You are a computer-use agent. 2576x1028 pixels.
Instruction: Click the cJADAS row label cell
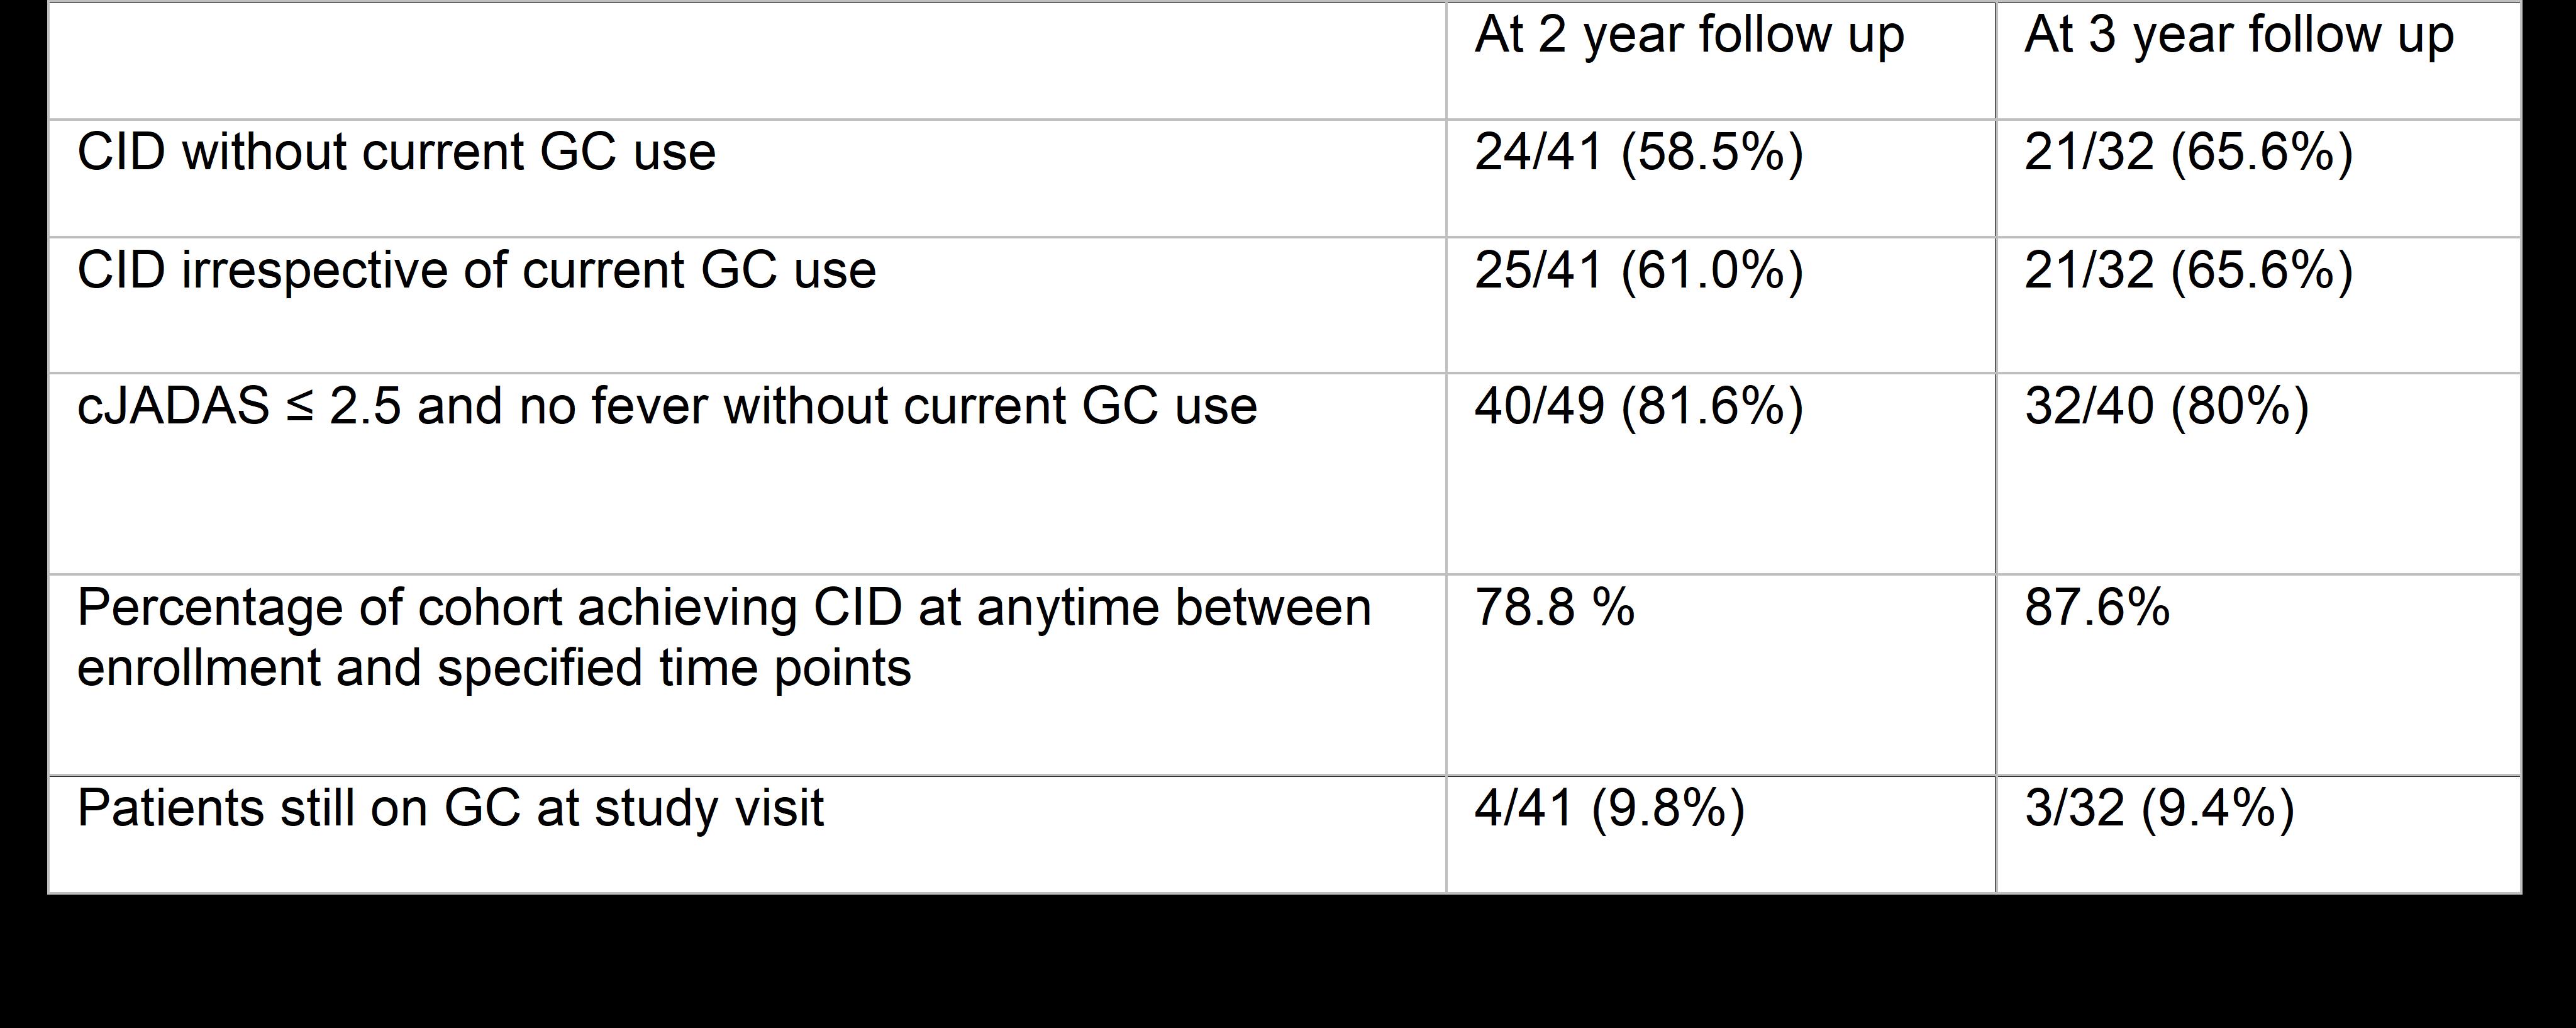click(666, 407)
